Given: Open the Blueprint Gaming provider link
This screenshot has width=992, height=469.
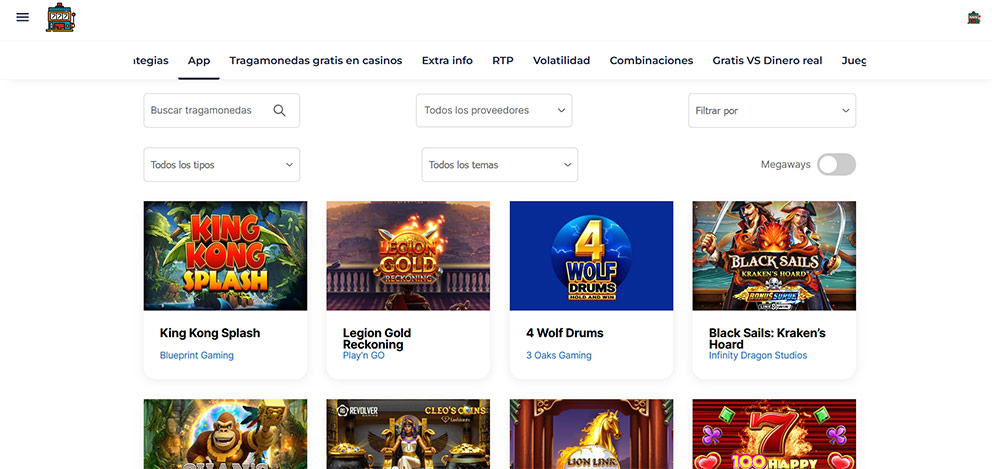Looking at the screenshot, I should pos(197,356).
